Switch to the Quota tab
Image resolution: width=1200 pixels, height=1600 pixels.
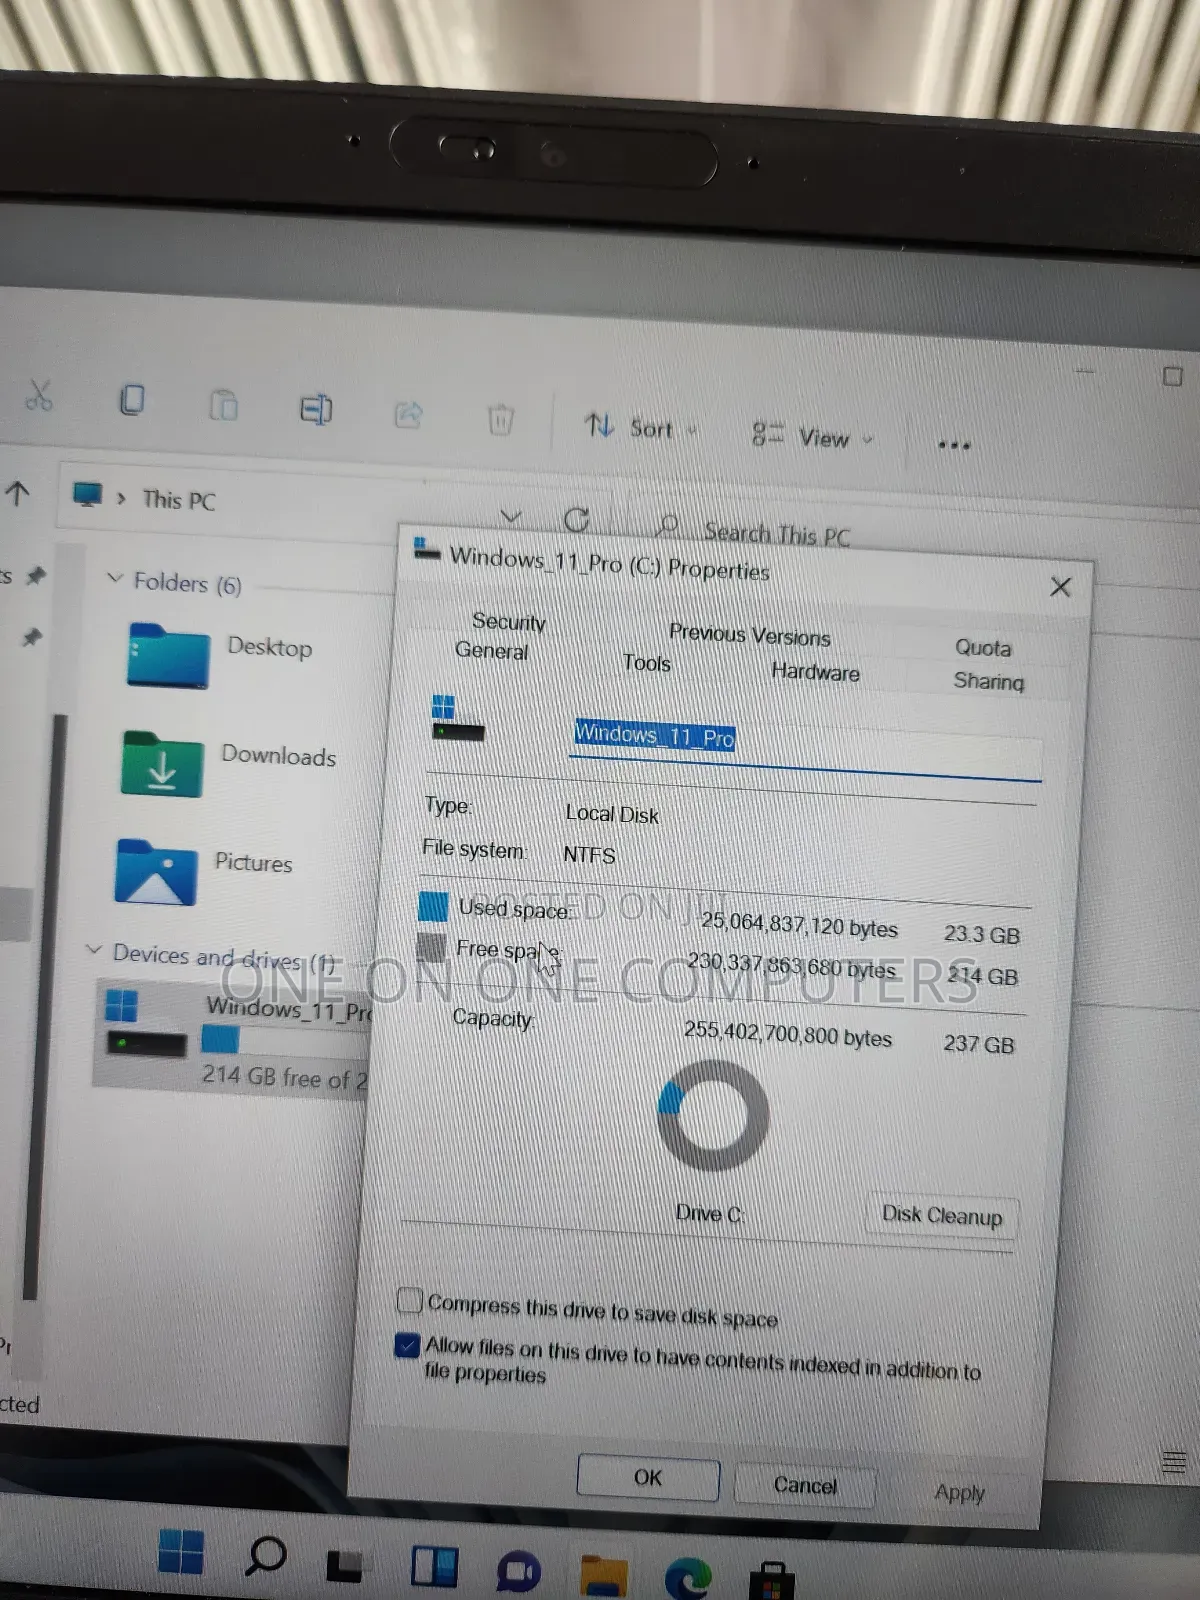[x=983, y=648]
